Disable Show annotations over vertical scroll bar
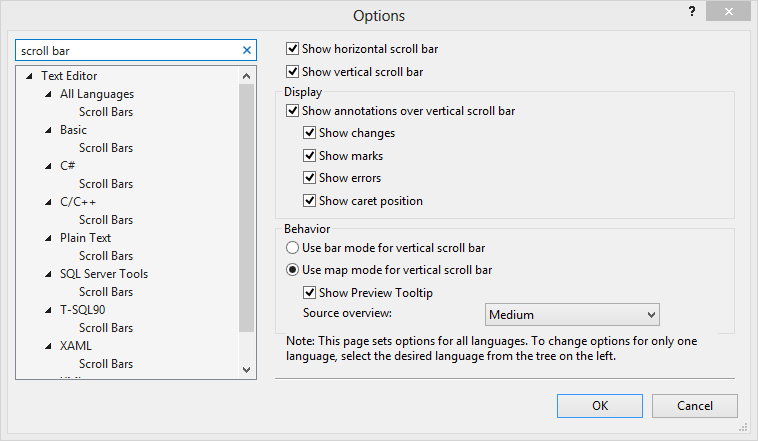Image resolution: width=758 pixels, height=441 pixels. (293, 111)
